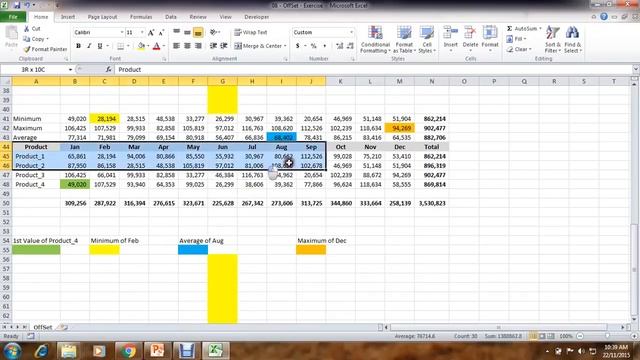
Task: Open the Orientation text angle menu
Action: [215, 32]
